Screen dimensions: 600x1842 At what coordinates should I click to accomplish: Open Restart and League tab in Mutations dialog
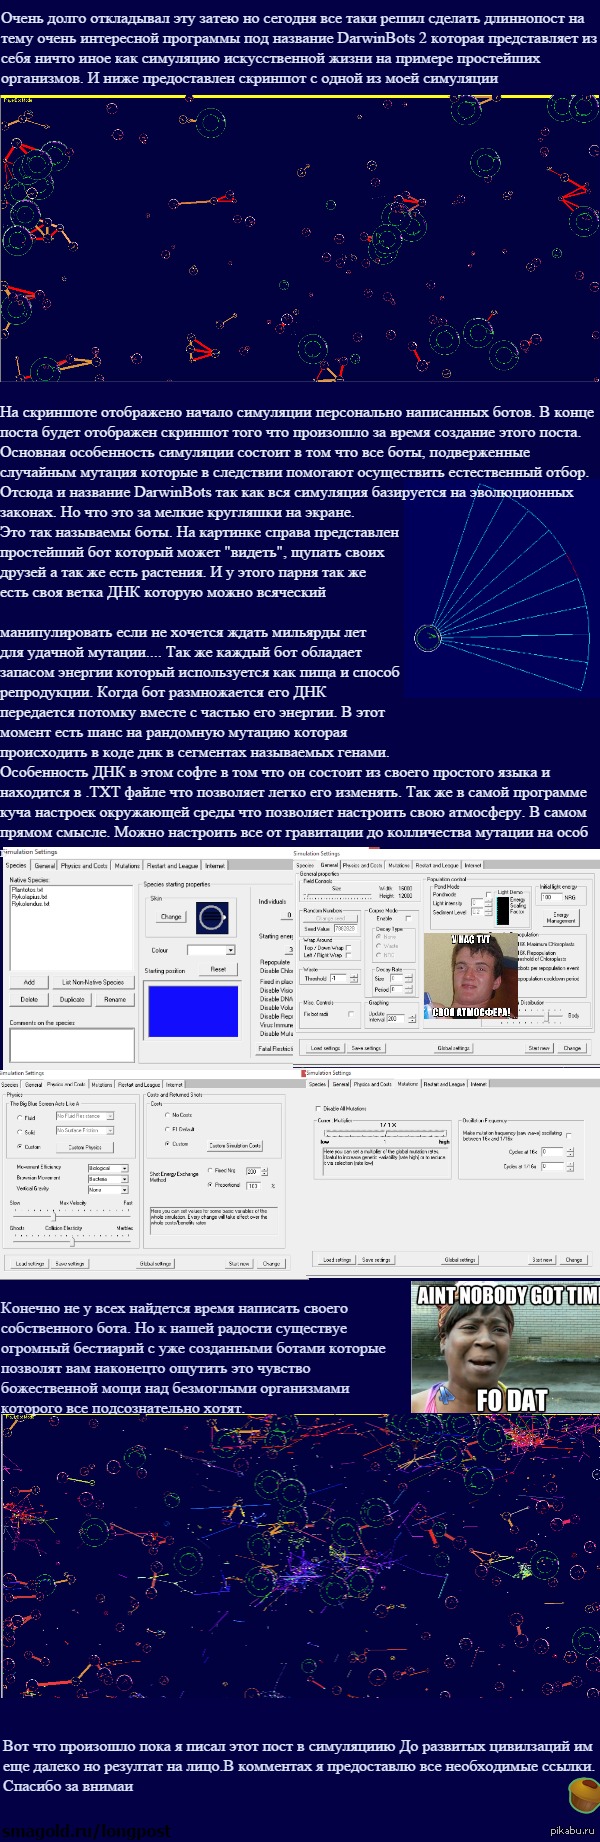(x=443, y=1084)
